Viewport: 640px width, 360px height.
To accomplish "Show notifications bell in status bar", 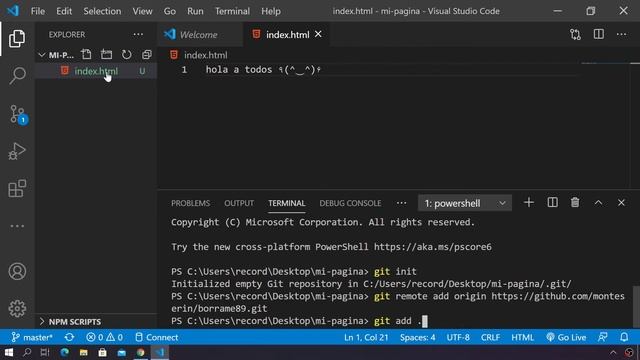I will pyautogui.click(x=624, y=338).
